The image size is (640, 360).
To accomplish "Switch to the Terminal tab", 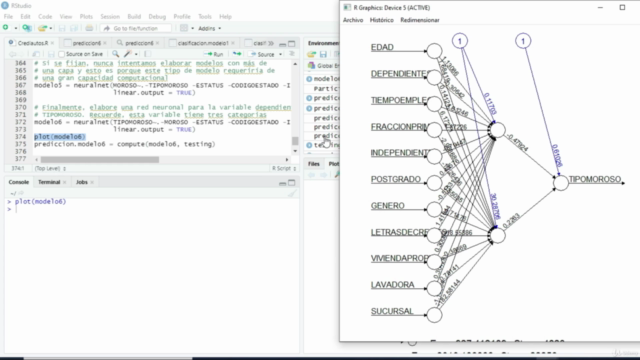I will tap(49, 182).
